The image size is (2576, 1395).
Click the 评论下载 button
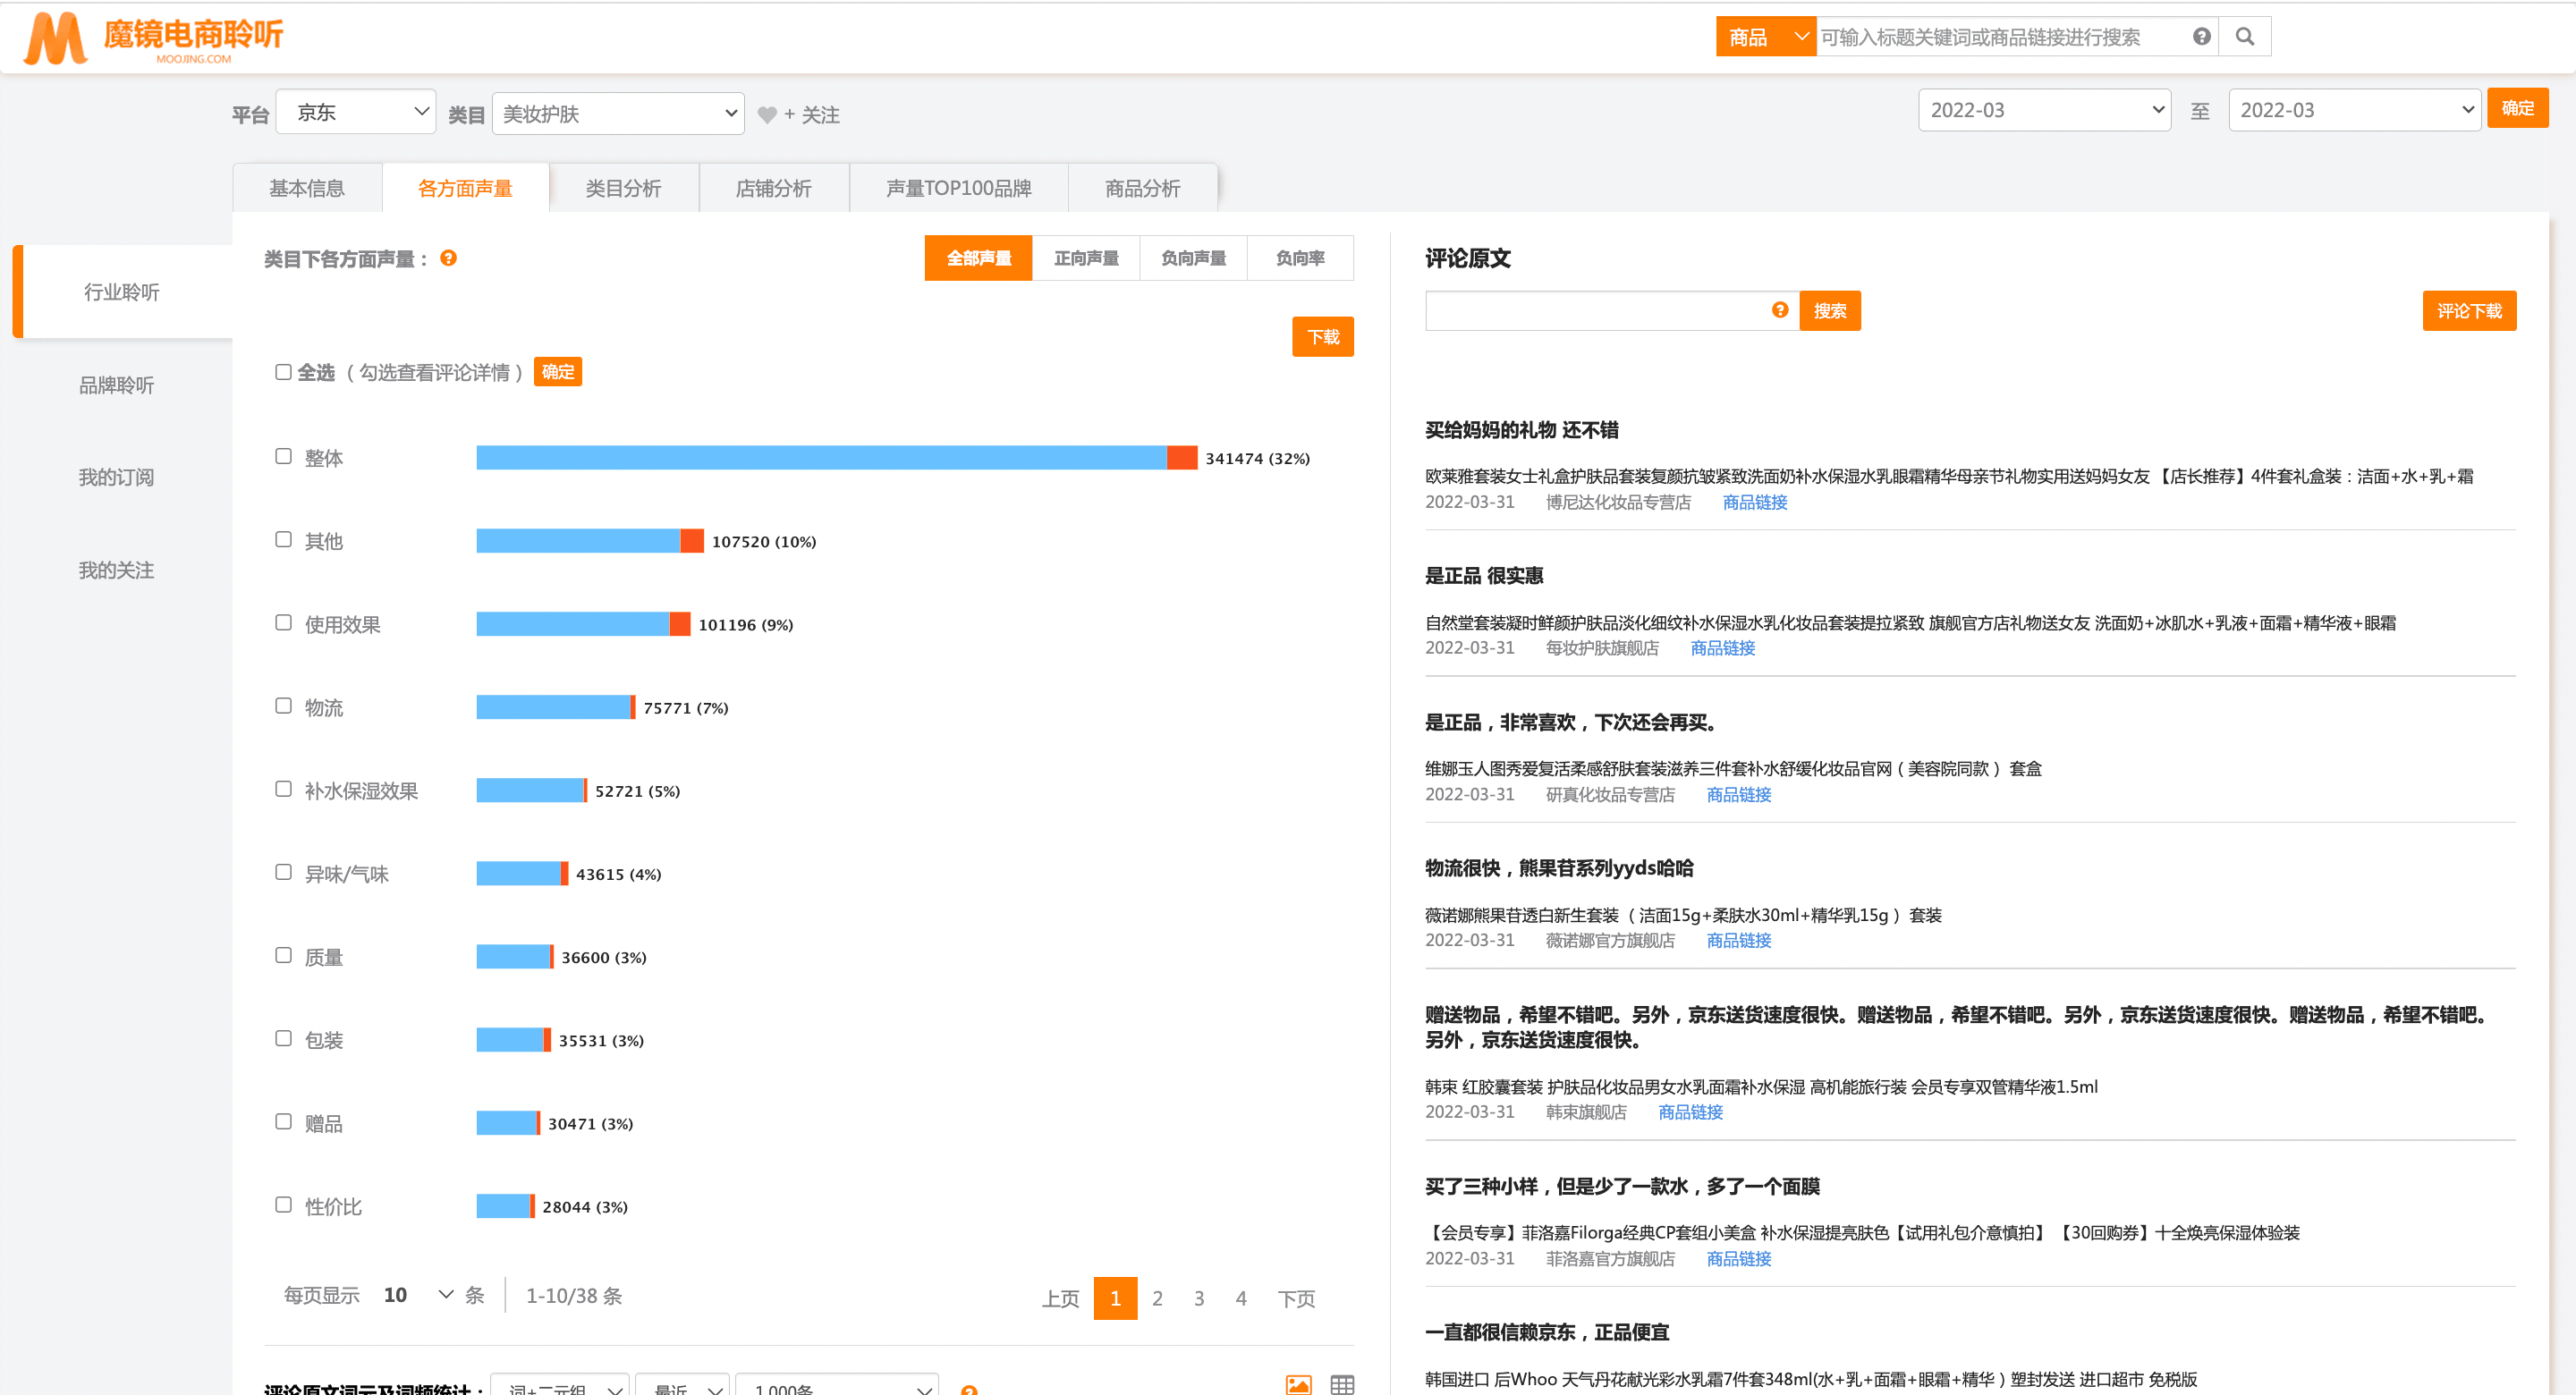coord(2468,311)
